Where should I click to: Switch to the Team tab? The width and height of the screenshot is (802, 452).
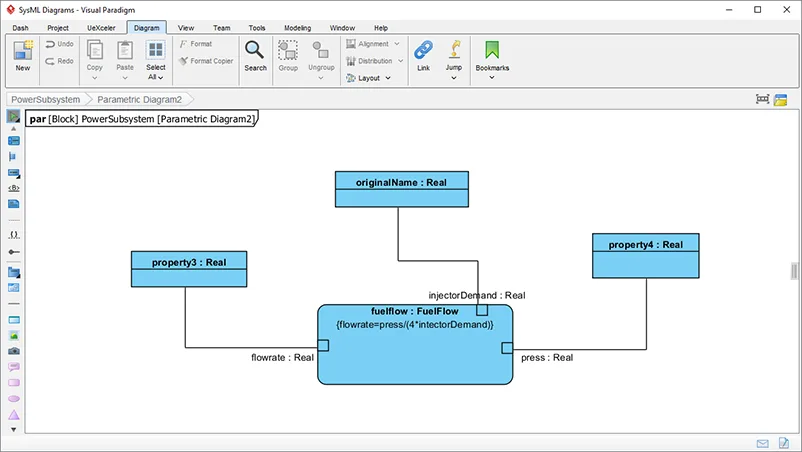click(x=221, y=28)
